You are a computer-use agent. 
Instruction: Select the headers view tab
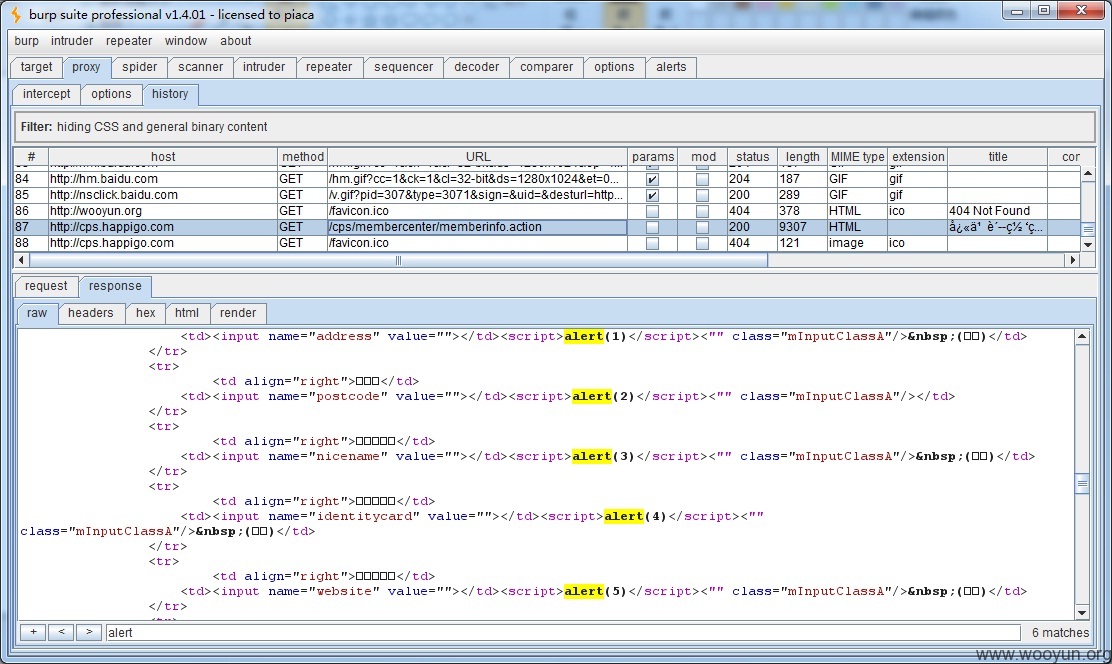tap(91, 313)
